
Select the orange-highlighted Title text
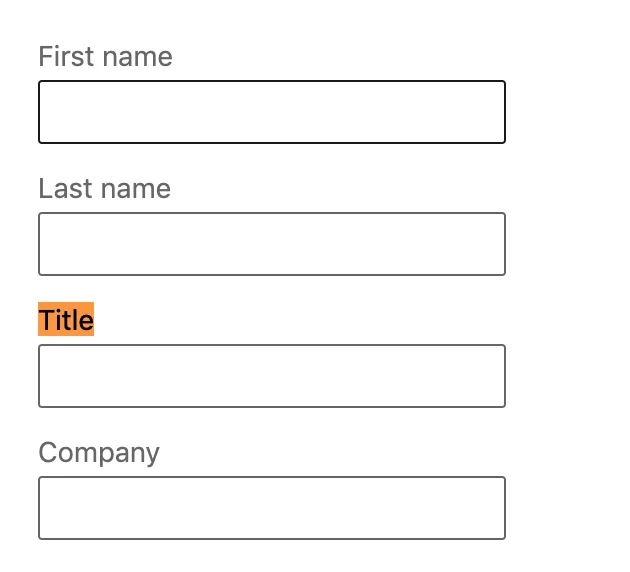pos(66,321)
